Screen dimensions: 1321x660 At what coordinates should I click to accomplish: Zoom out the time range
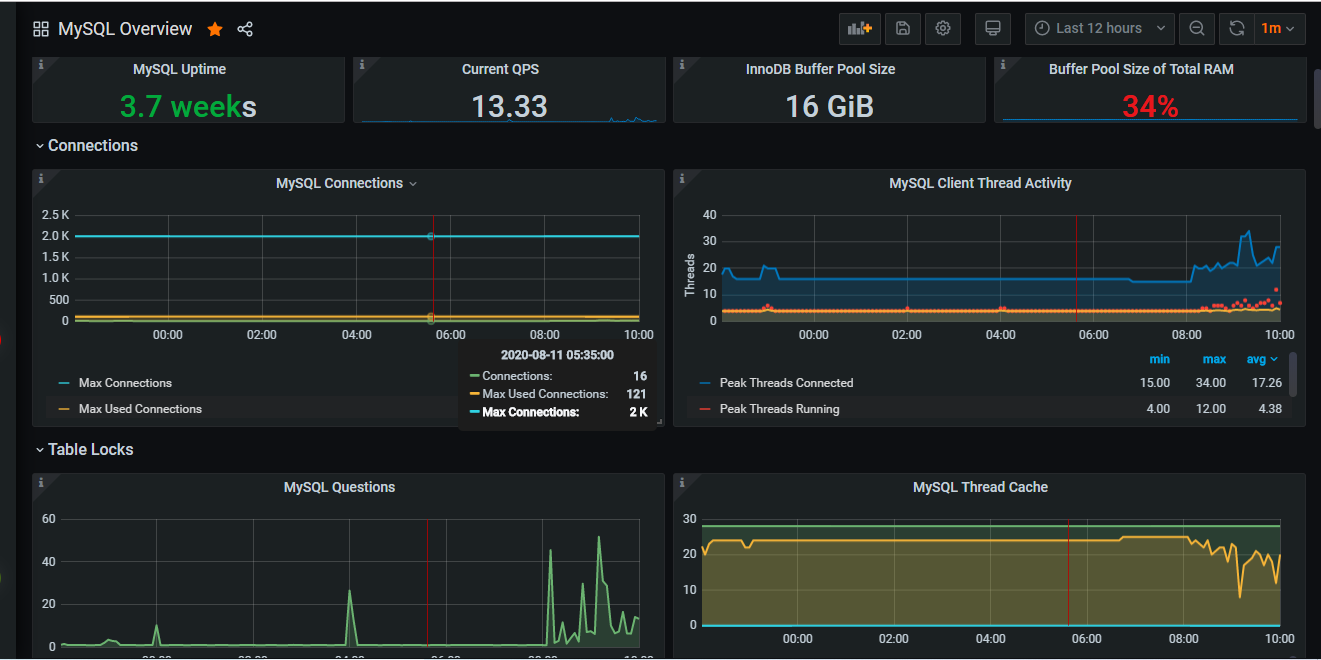pyautogui.click(x=1196, y=28)
